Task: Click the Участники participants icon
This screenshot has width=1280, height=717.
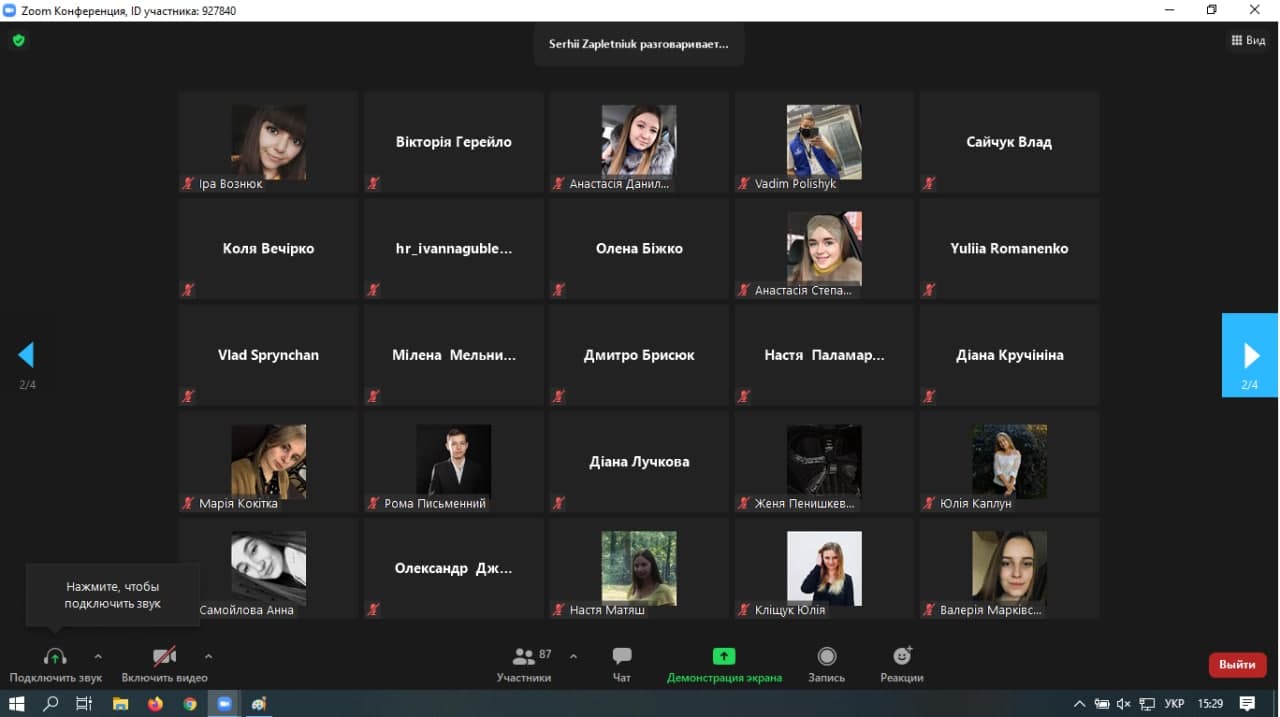Action: point(524,657)
